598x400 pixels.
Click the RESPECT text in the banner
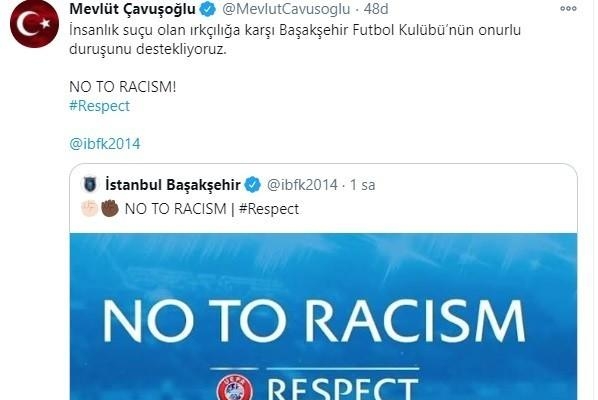tap(342, 389)
